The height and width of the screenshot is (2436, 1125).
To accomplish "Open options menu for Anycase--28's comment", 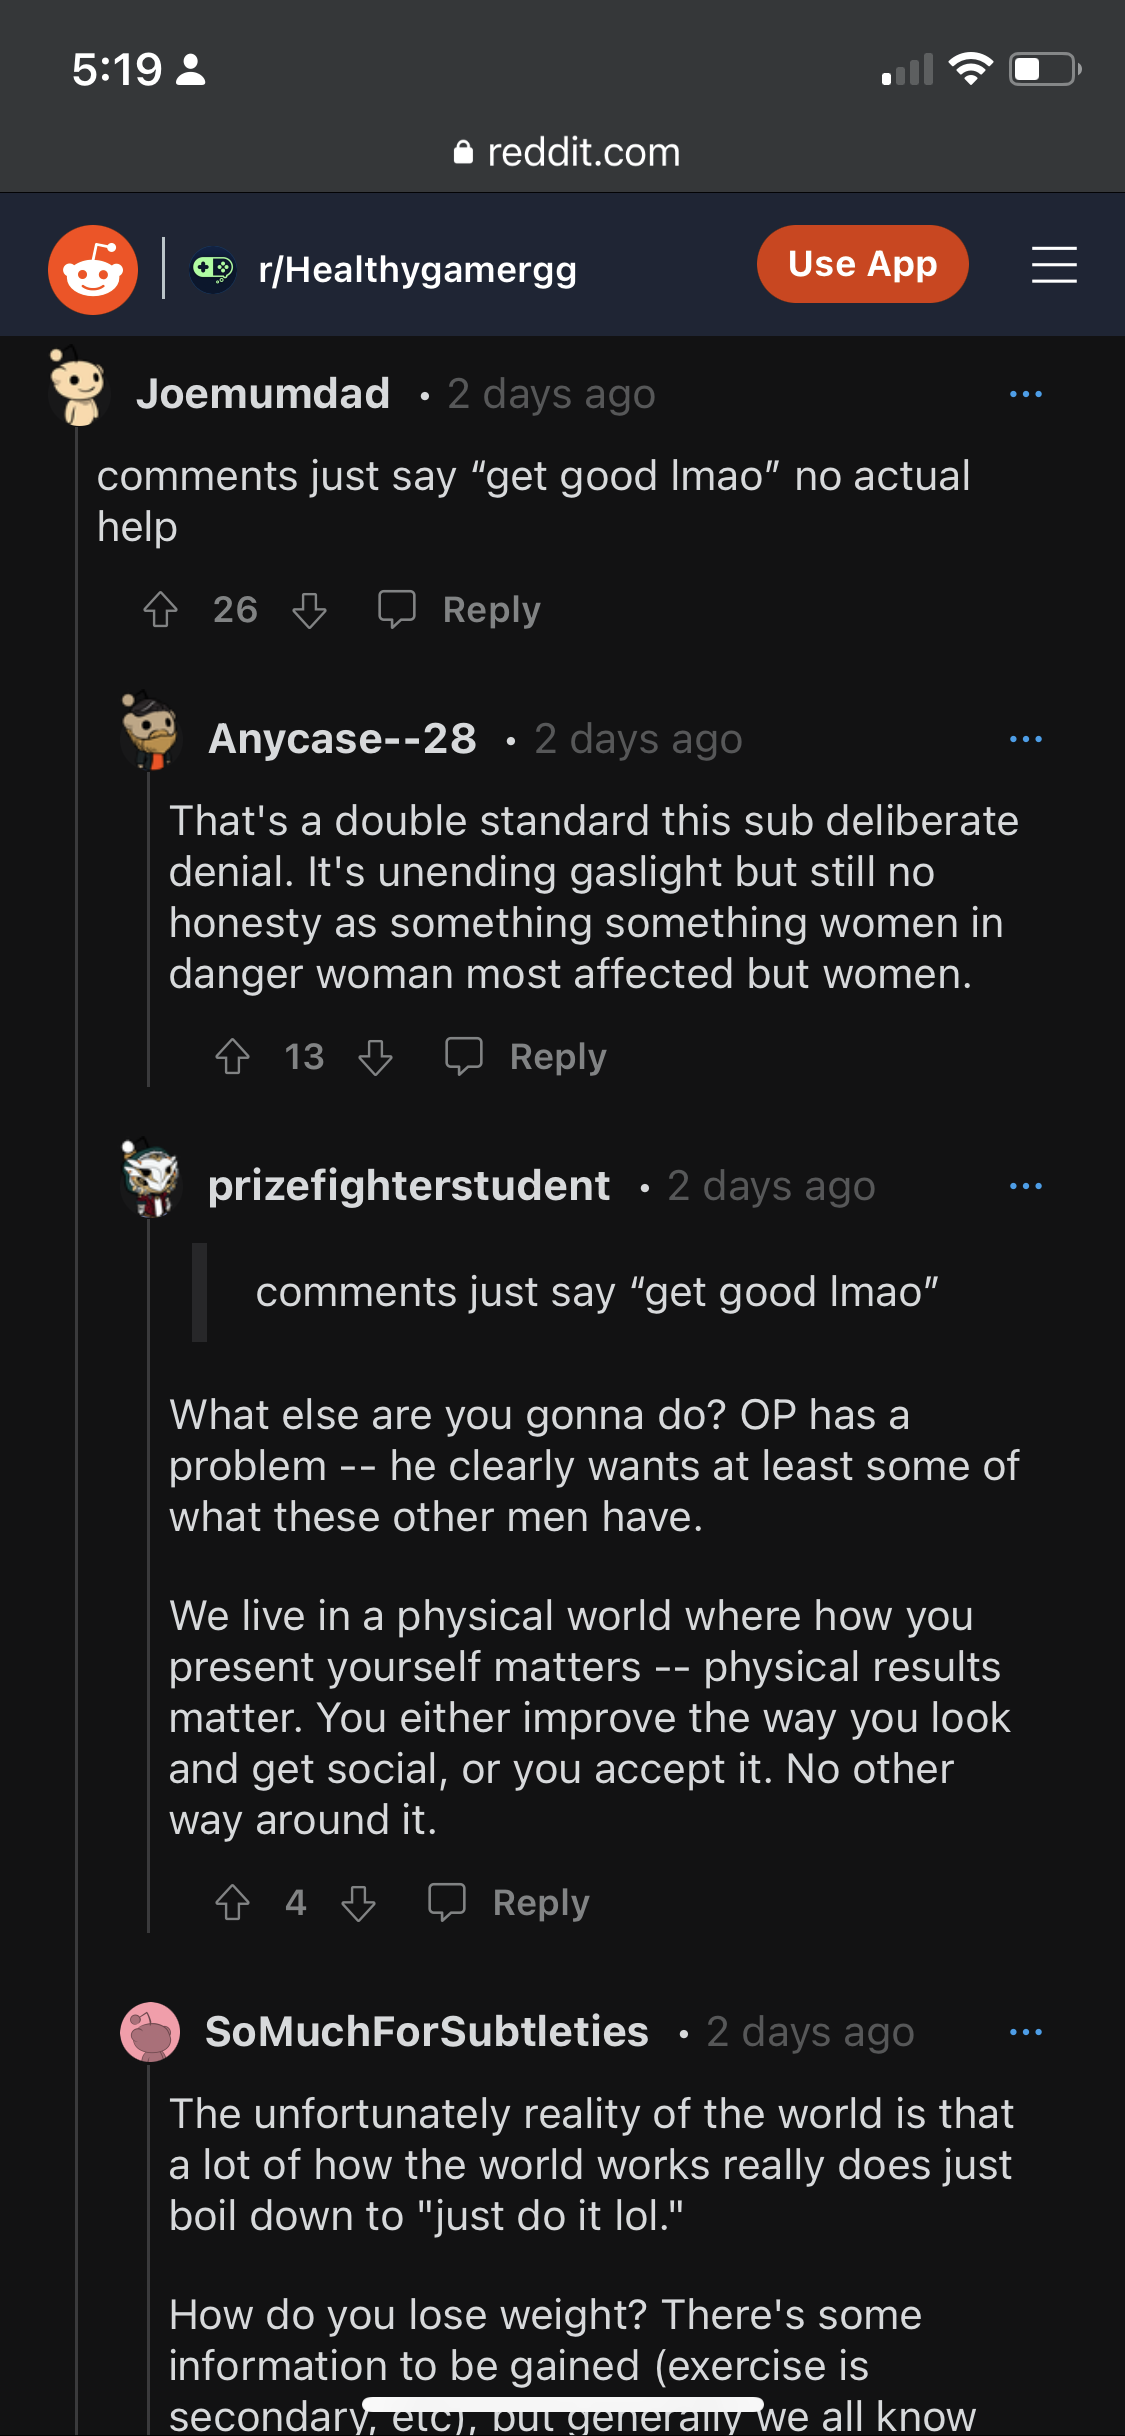I will 1025,739.
